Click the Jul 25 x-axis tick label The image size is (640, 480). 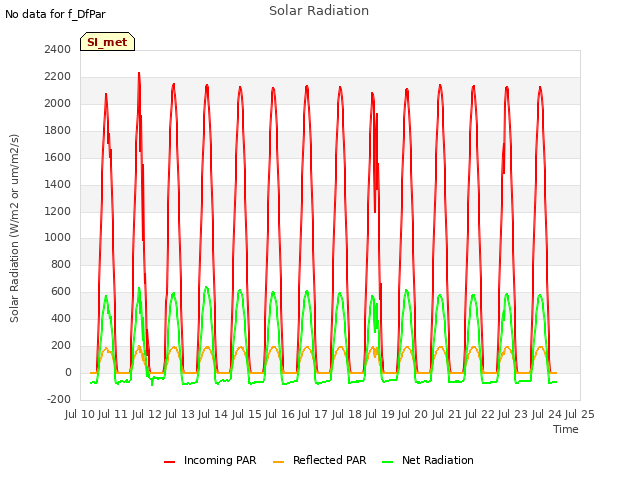click(580, 414)
